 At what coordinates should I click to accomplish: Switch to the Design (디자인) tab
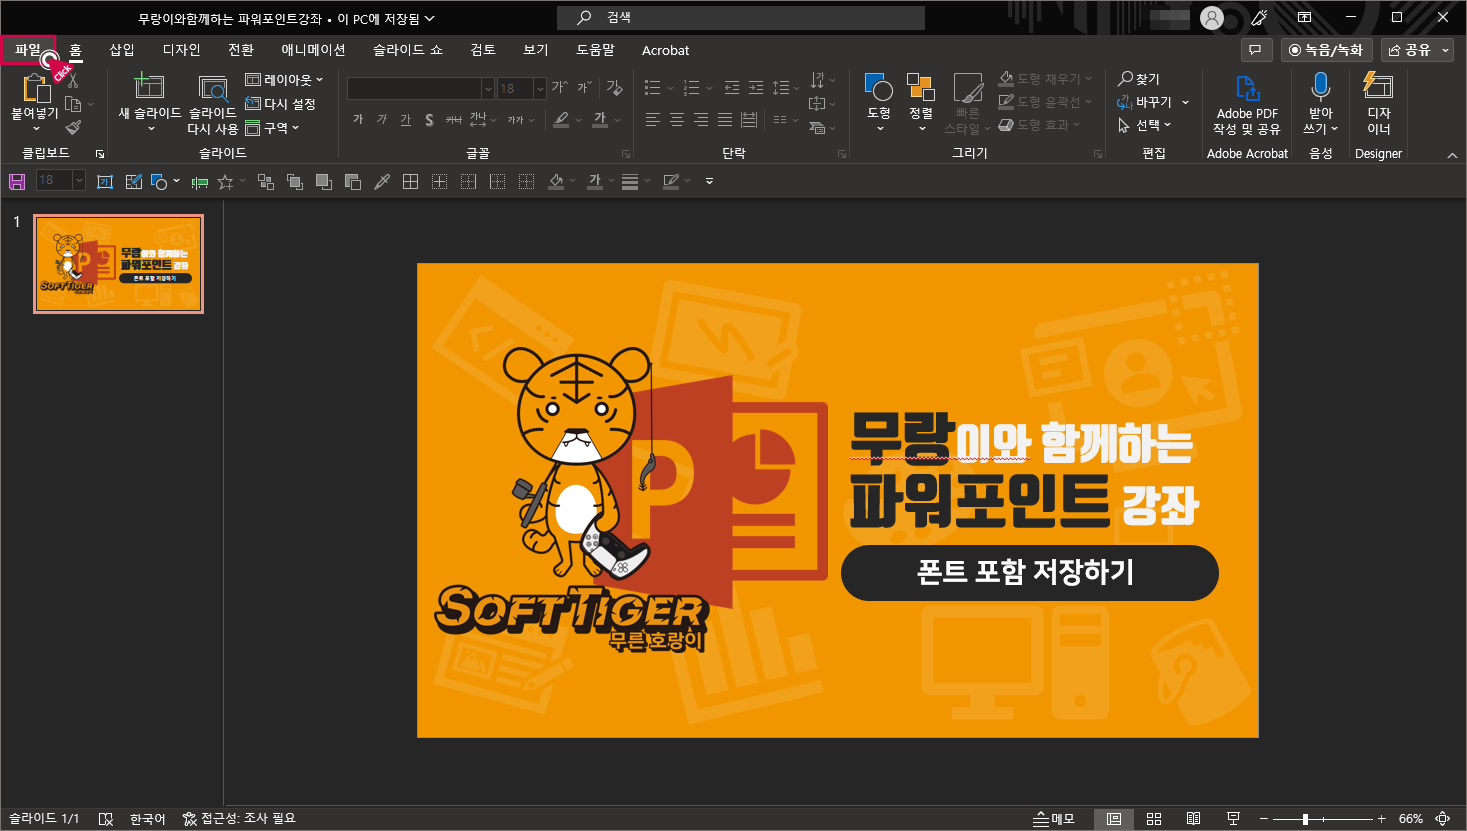[x=182, y=50]
